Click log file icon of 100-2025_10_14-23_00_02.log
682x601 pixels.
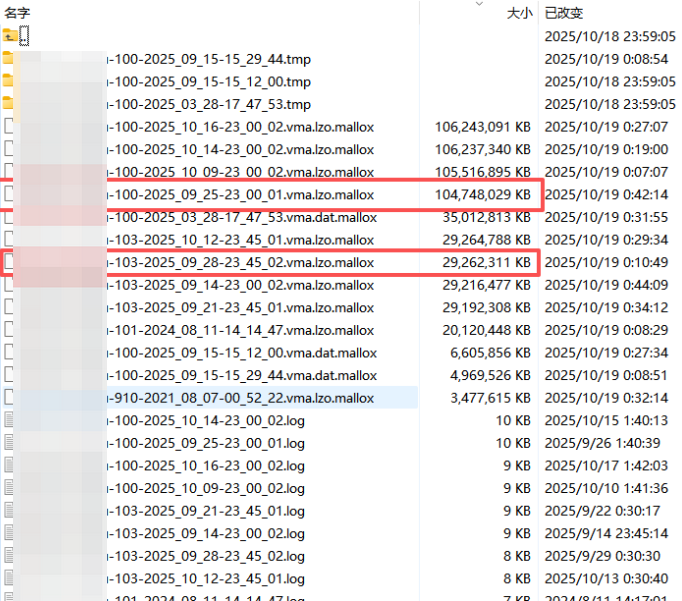(9, 421)
